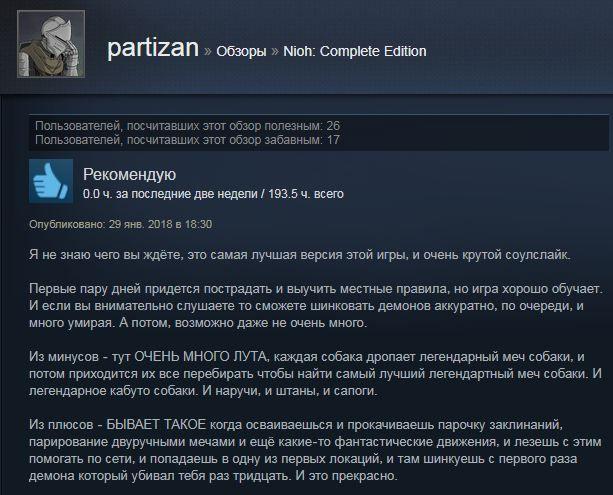This screenshot has width=613, height=495.
Task: Click the sentence starting Я не знаю чего
Action: (300, 255)
